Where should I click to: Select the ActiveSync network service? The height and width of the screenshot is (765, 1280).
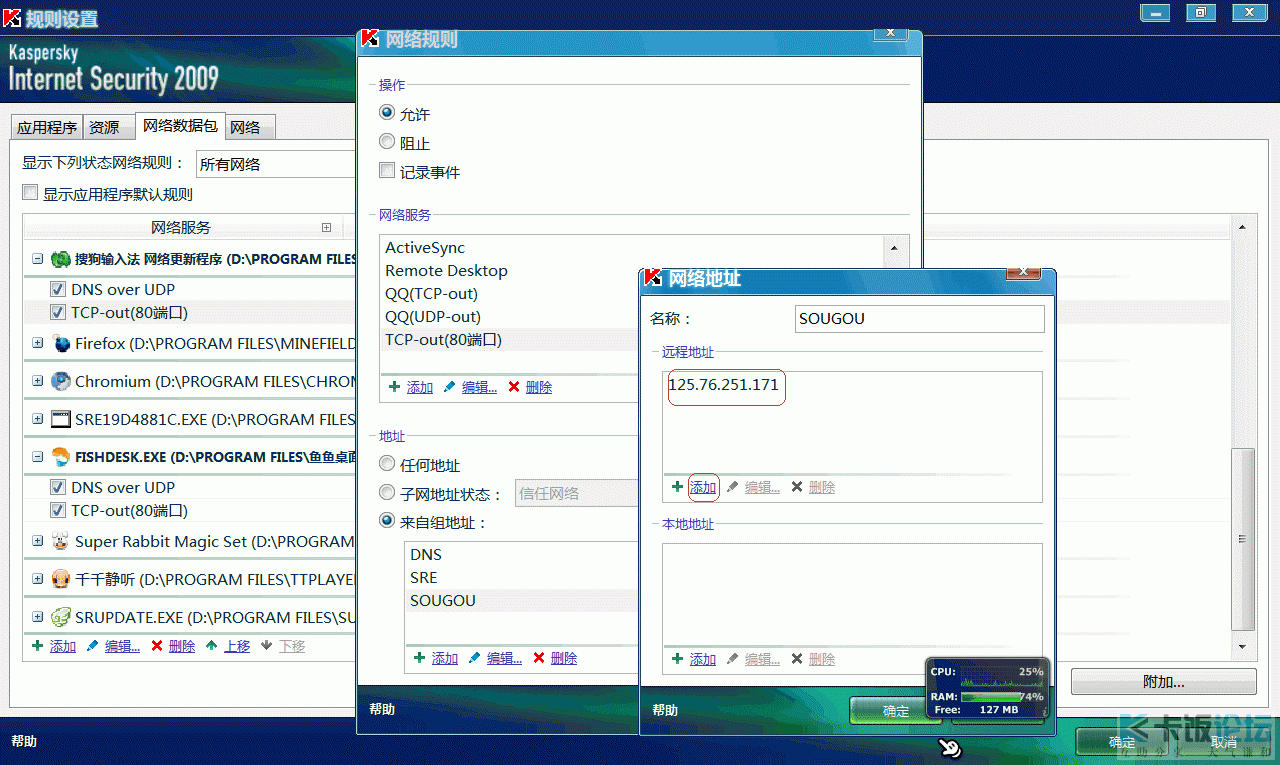click(425, 247)
